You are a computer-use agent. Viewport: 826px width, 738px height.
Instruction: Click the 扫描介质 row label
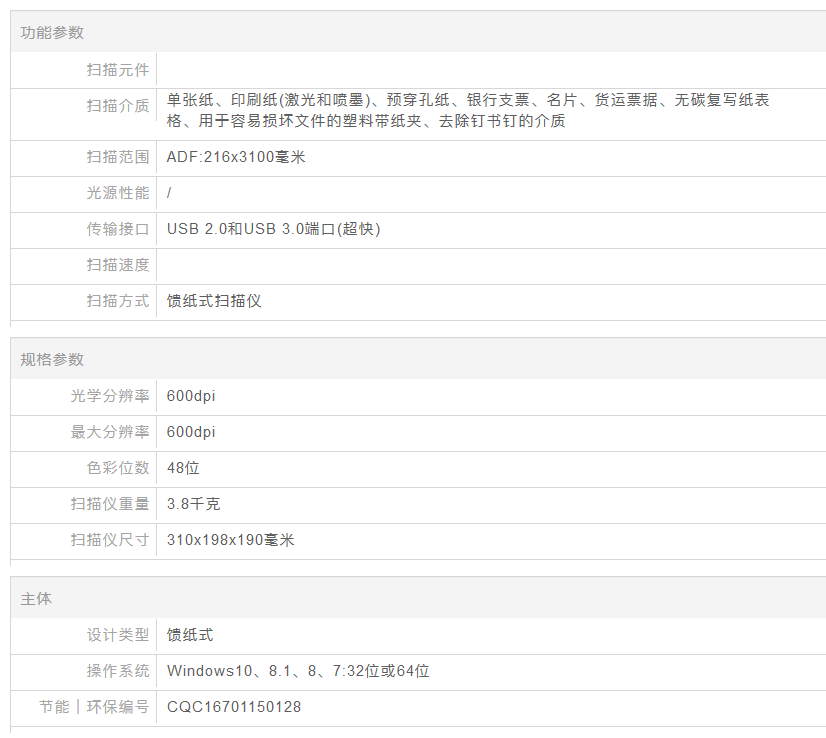click(x=117, y=106)
